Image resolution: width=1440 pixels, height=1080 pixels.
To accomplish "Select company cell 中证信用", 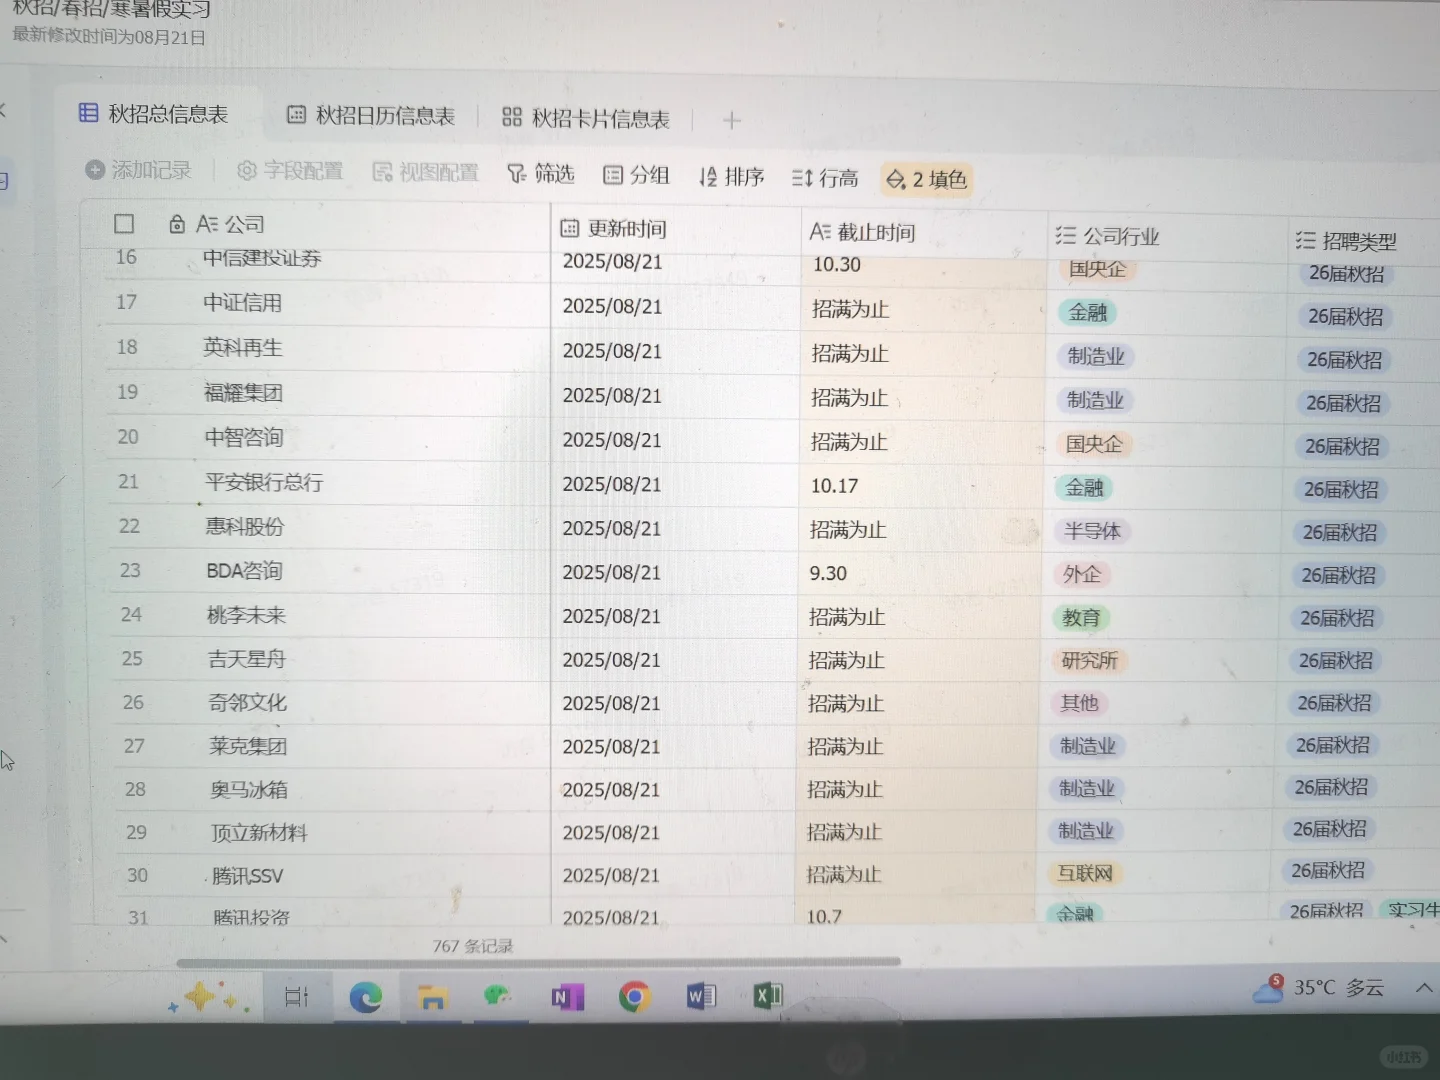I will pos(243,303).
